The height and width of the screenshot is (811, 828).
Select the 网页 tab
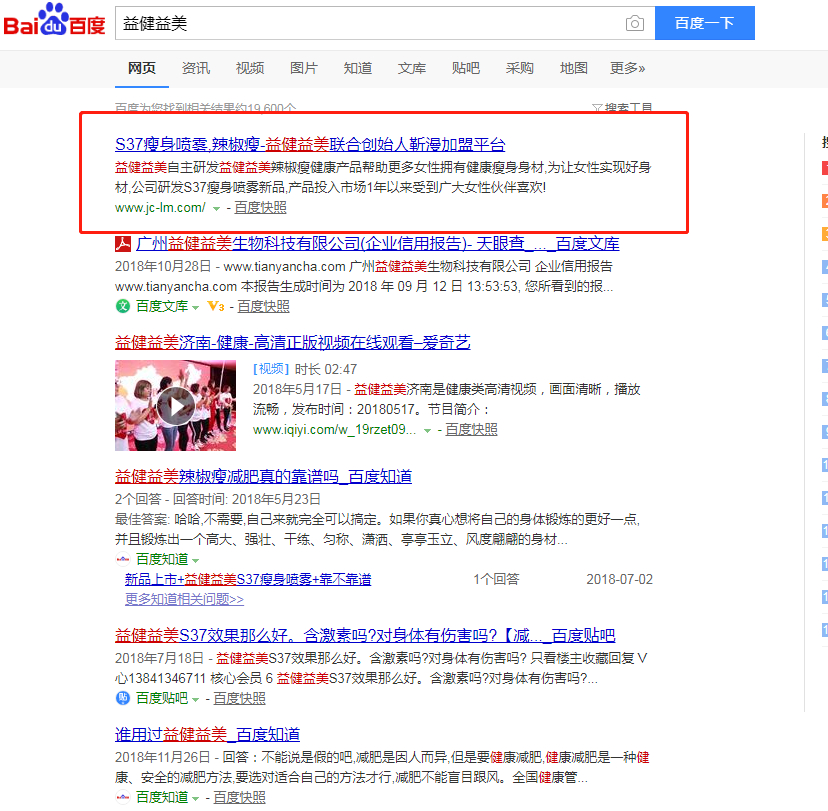[142, 68]
